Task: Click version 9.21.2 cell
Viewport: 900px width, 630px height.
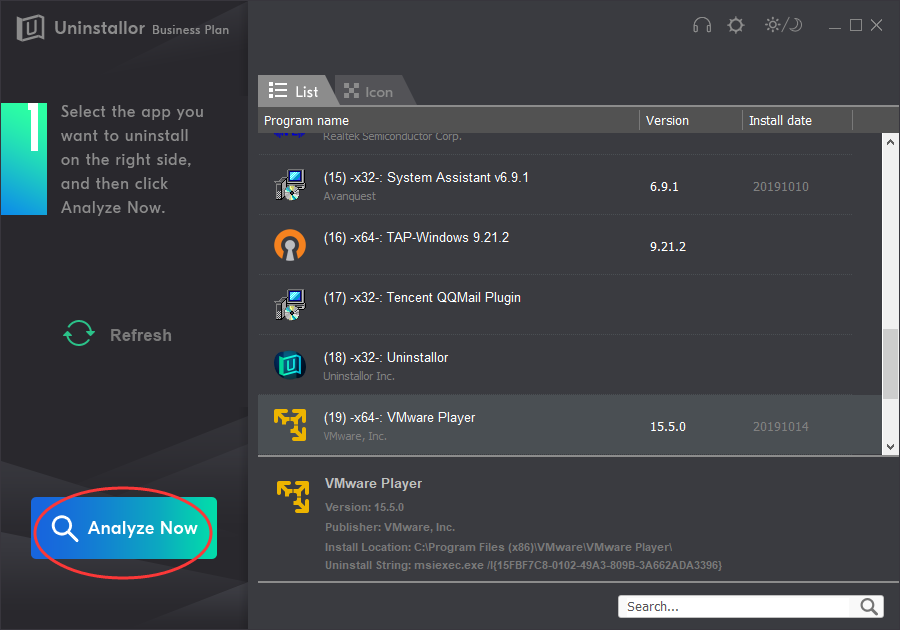Action: (x=668, y=247)
